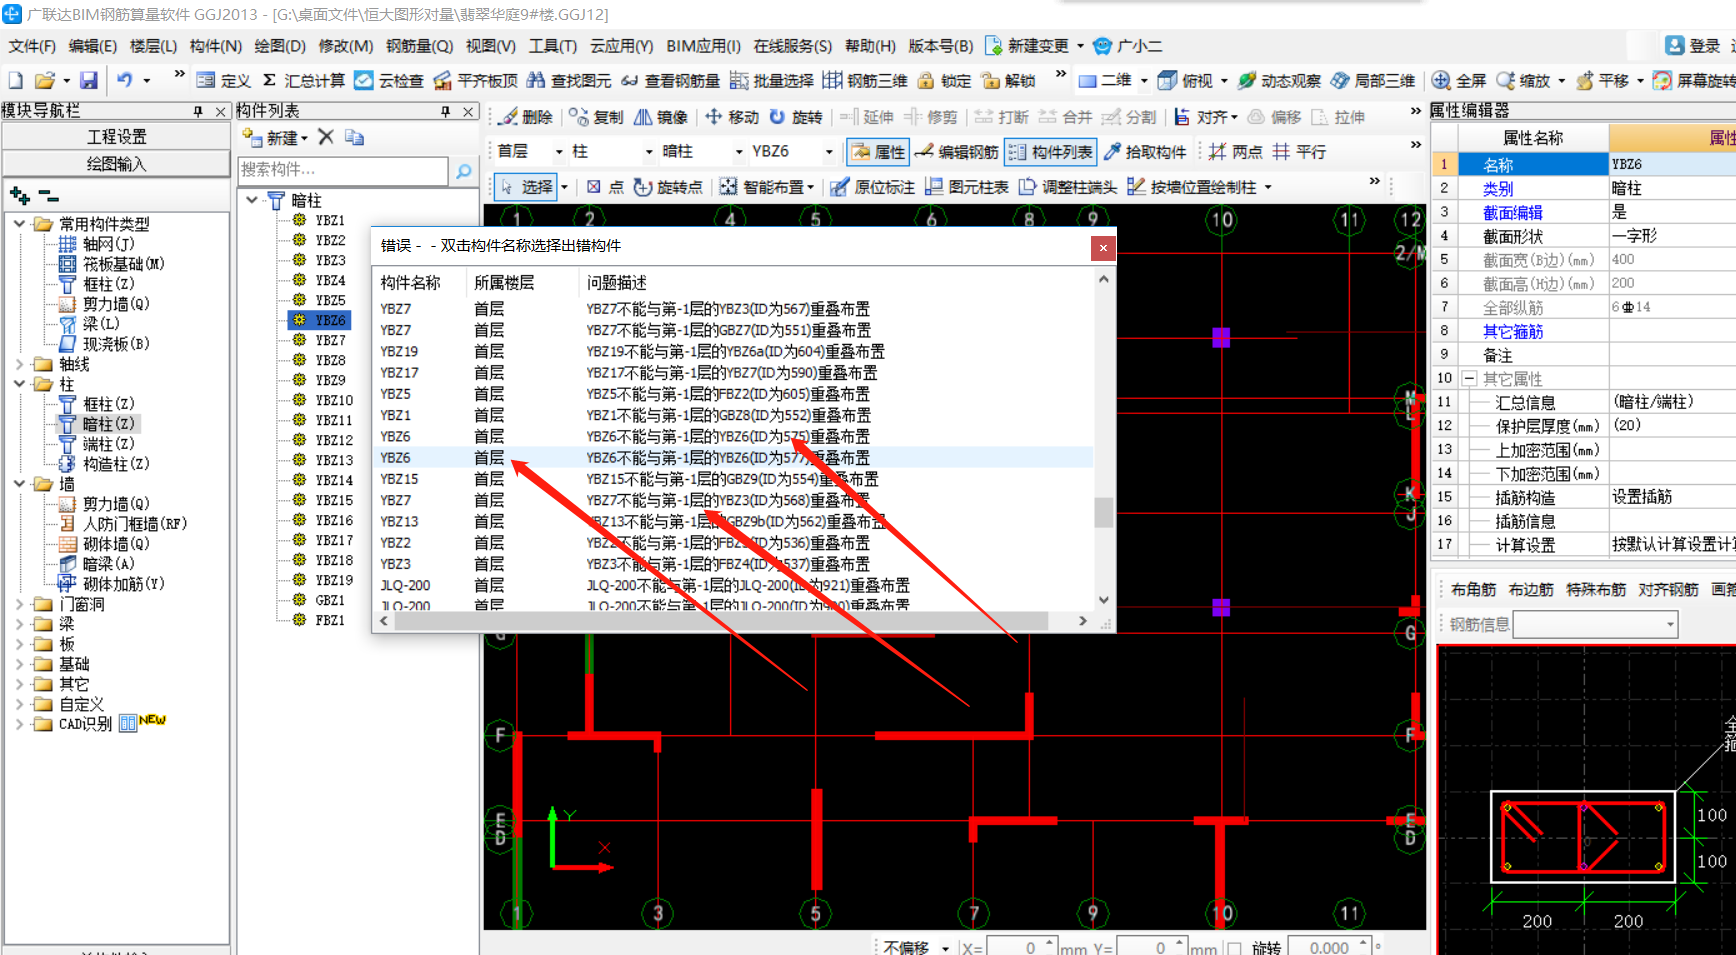1736x955 pixels.
Task: Open the BIM应用(I) menu
Action: point(703,46)
